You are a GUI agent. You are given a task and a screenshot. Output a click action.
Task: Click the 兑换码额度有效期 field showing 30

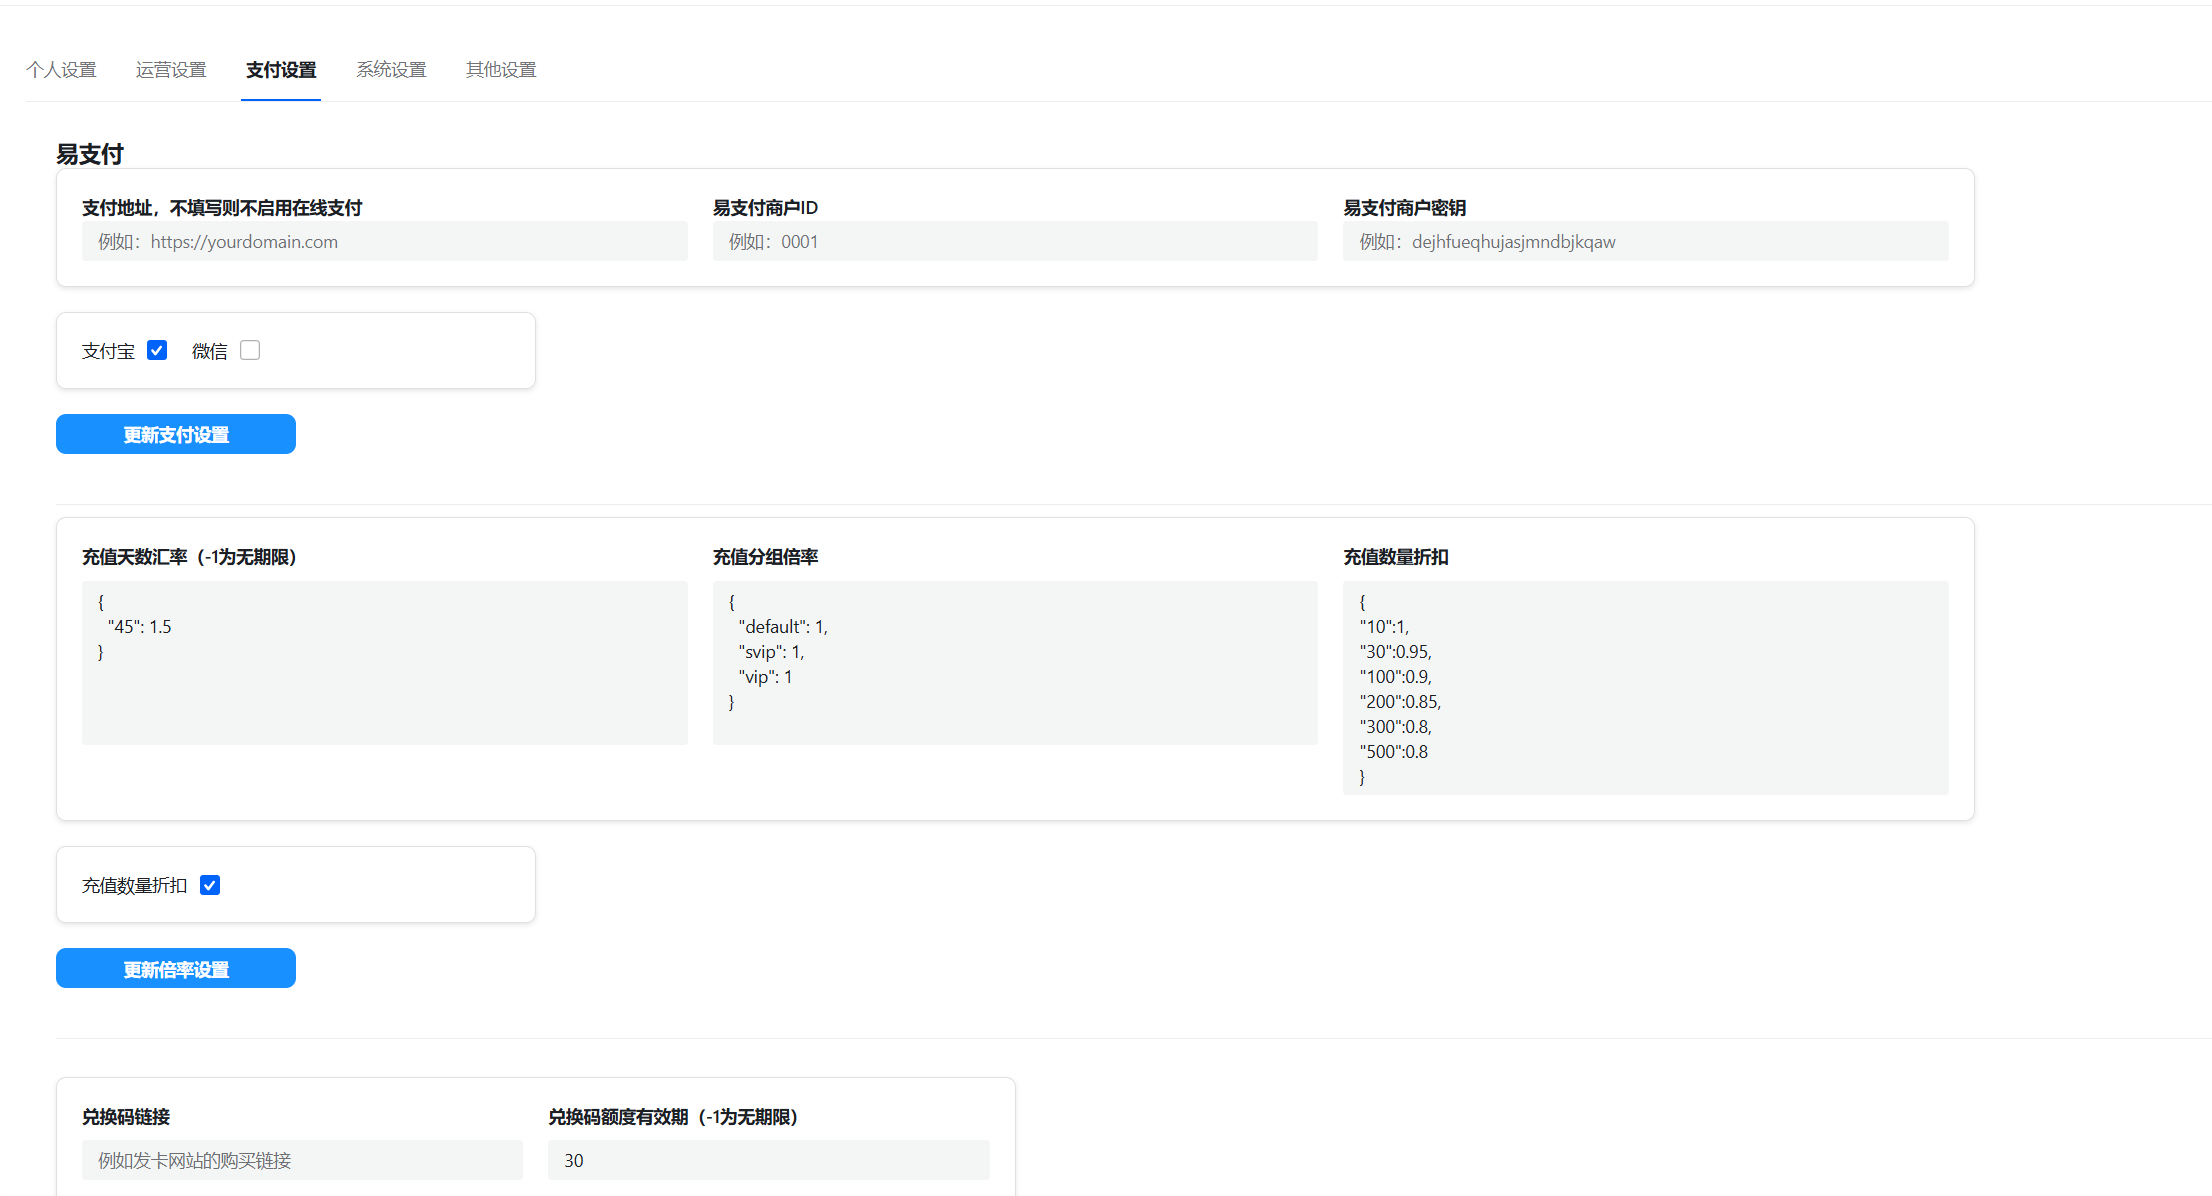pyautogui.click(x=769, y=1160)
